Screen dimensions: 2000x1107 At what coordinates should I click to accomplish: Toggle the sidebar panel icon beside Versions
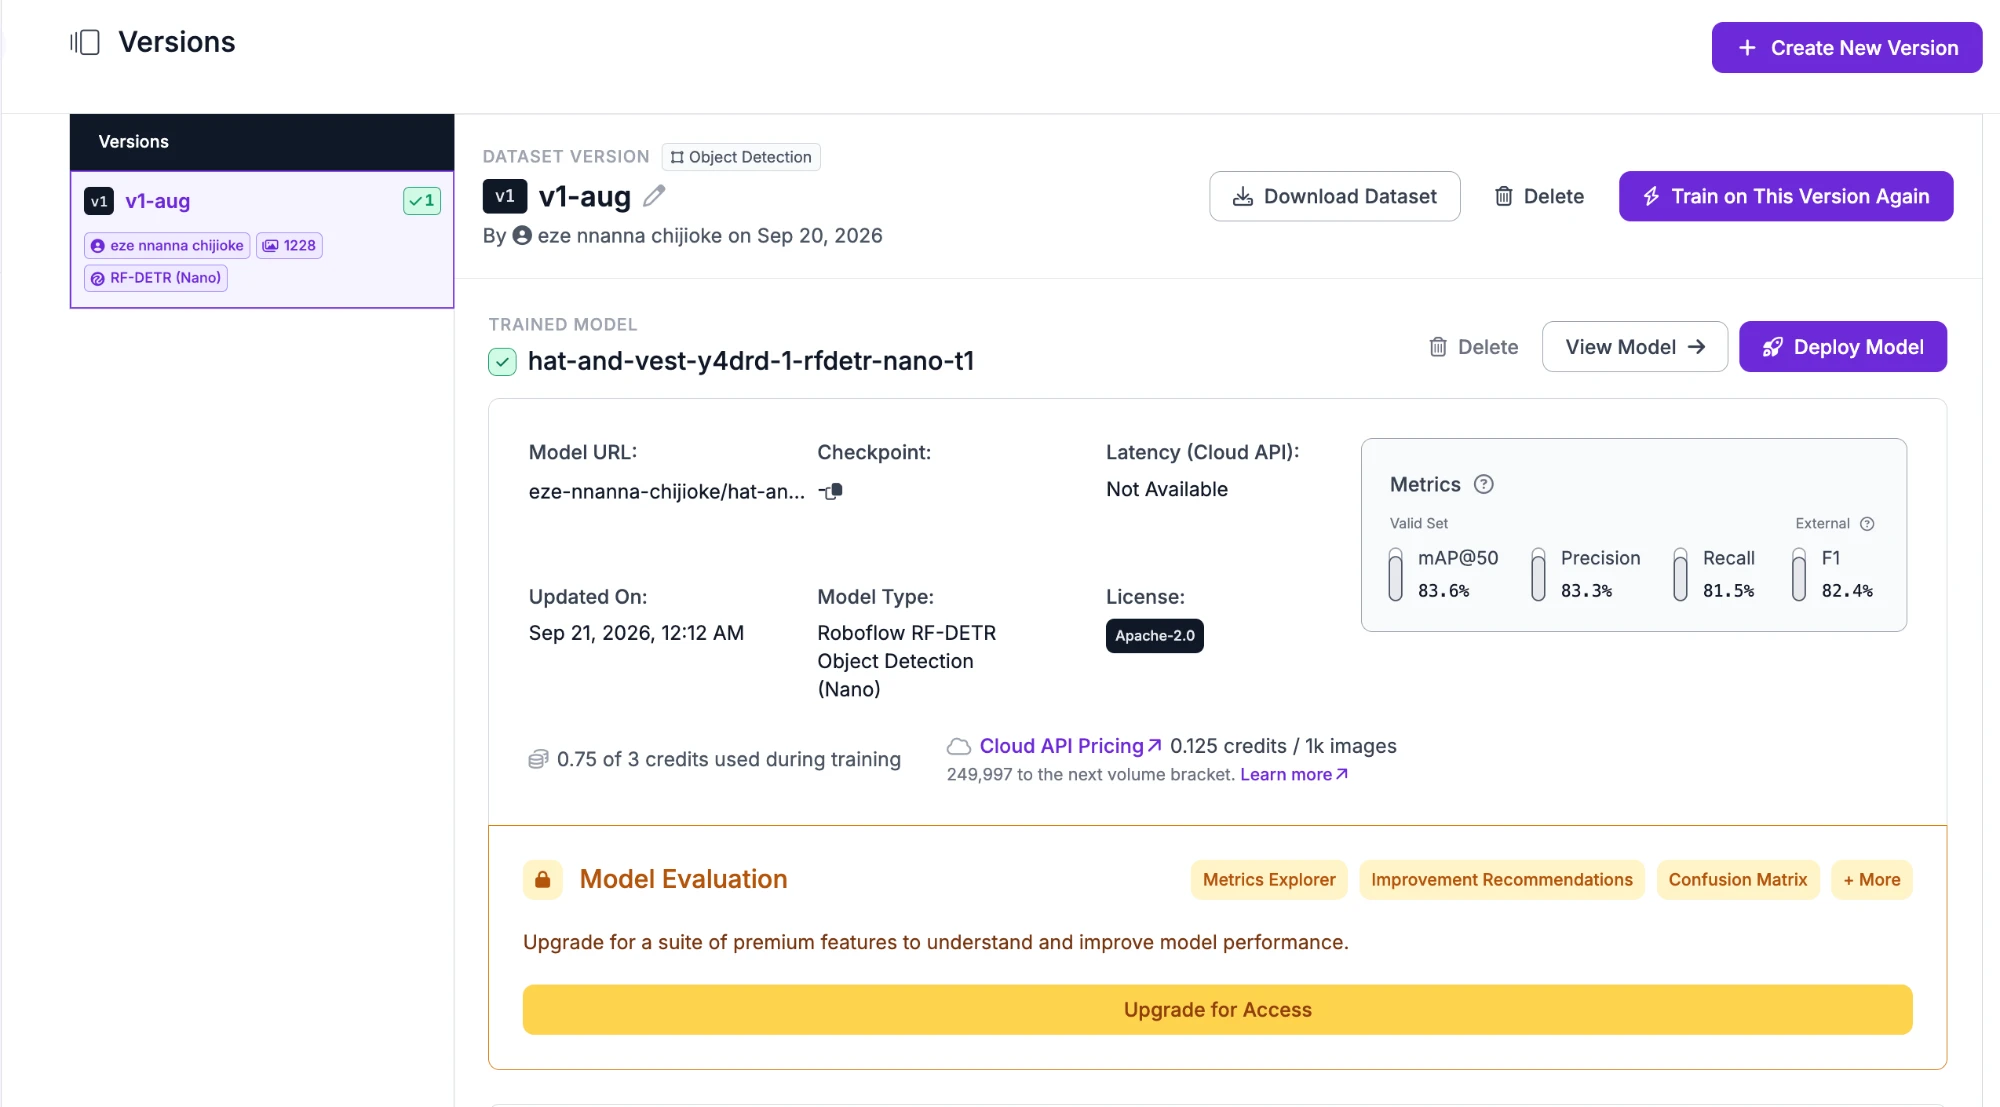85,42
